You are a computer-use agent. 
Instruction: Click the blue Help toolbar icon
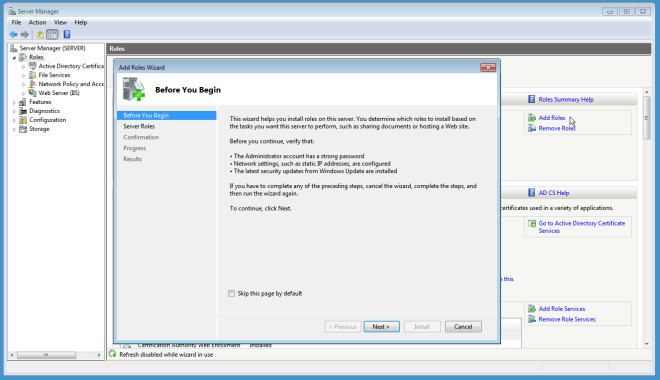[x=67, y=35]
